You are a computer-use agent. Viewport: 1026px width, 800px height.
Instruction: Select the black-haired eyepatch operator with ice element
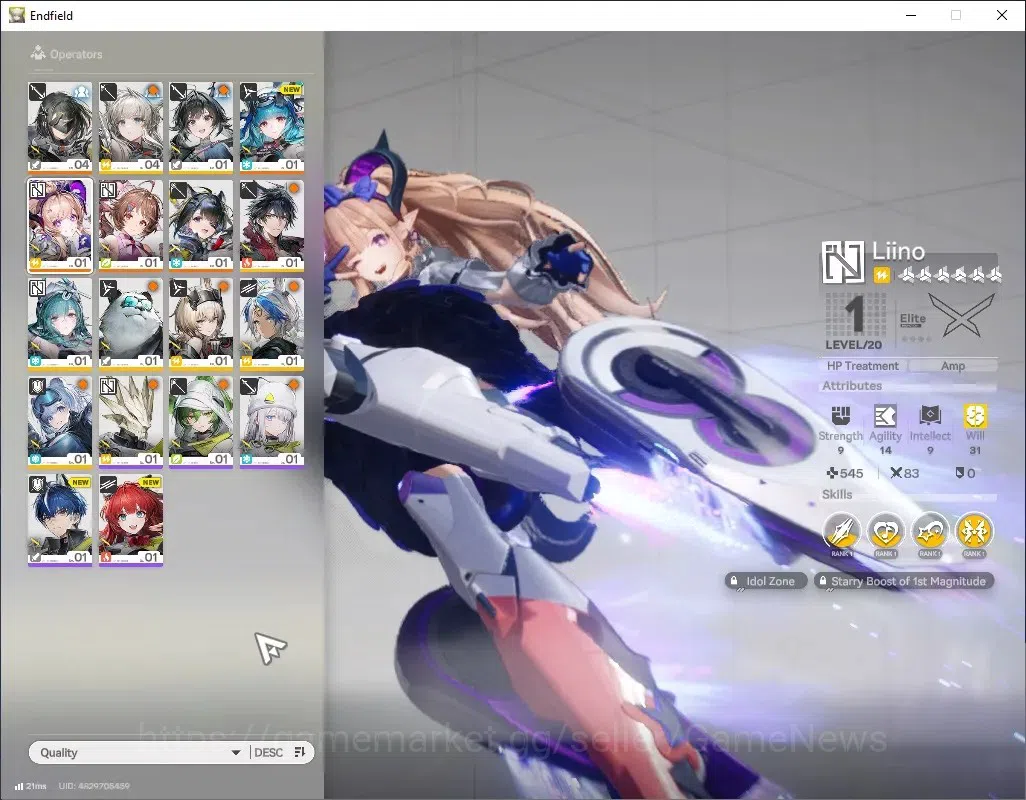point(201,225)
